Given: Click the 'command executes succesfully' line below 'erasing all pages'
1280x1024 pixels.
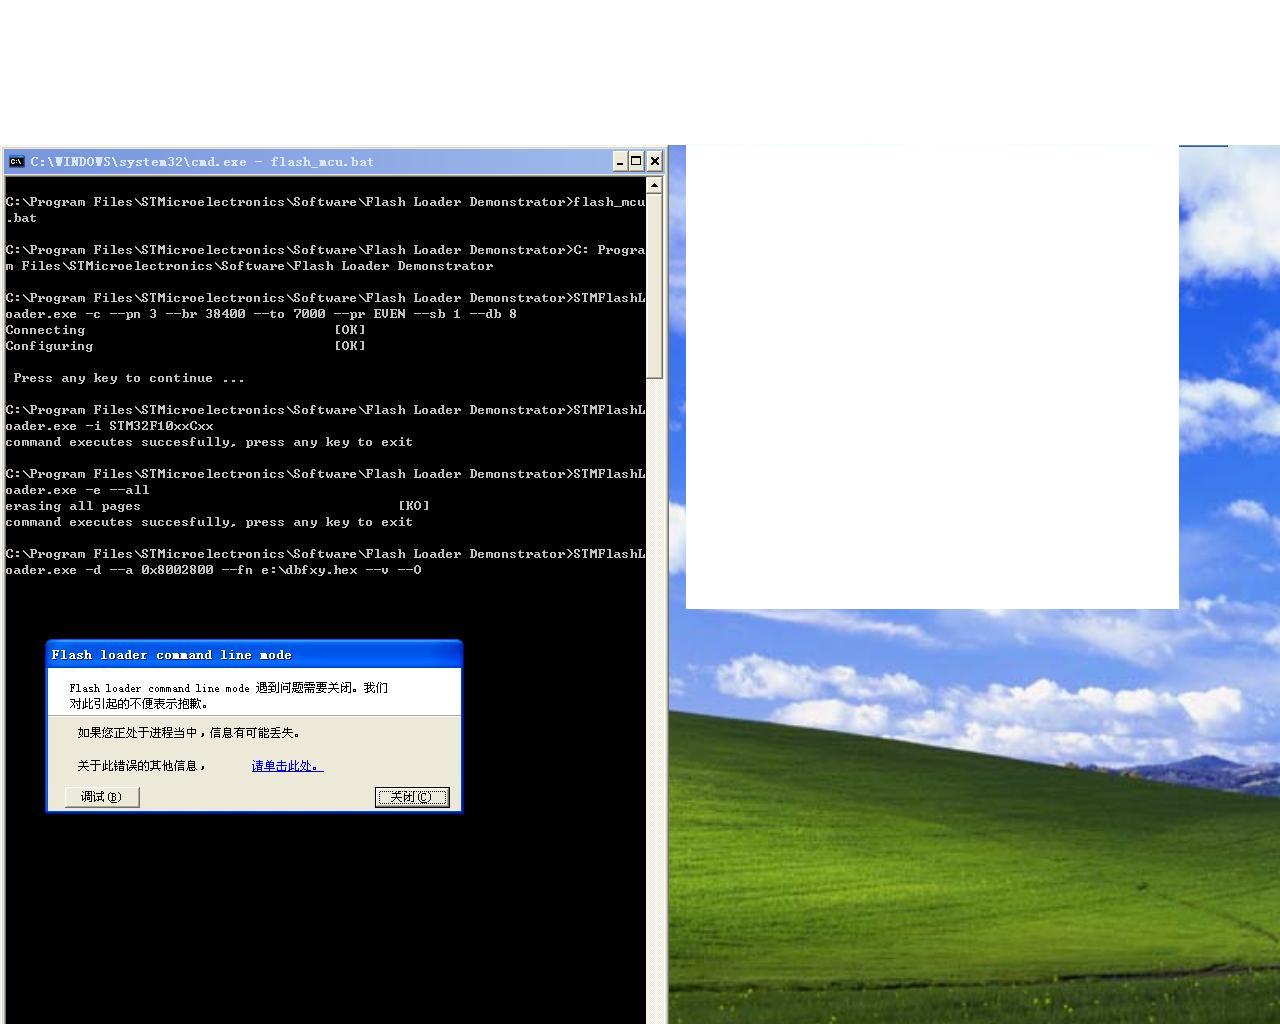Looking at the screenshot, I should point(209,522).
